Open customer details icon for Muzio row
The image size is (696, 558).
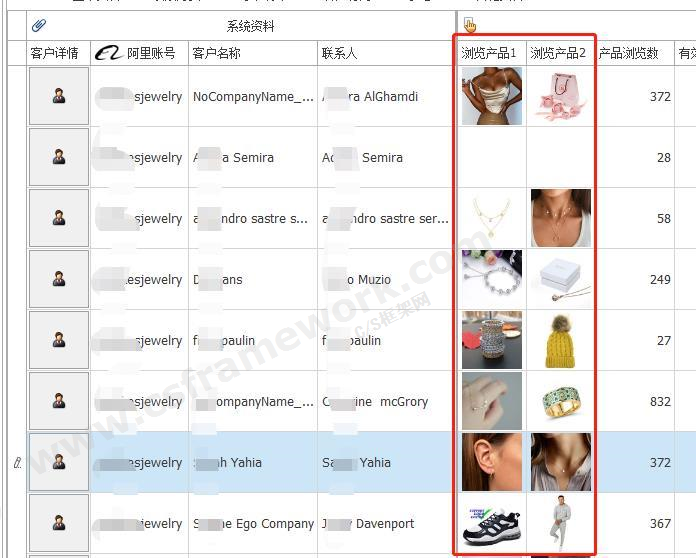pyautogui.click(x=58, y=280)
